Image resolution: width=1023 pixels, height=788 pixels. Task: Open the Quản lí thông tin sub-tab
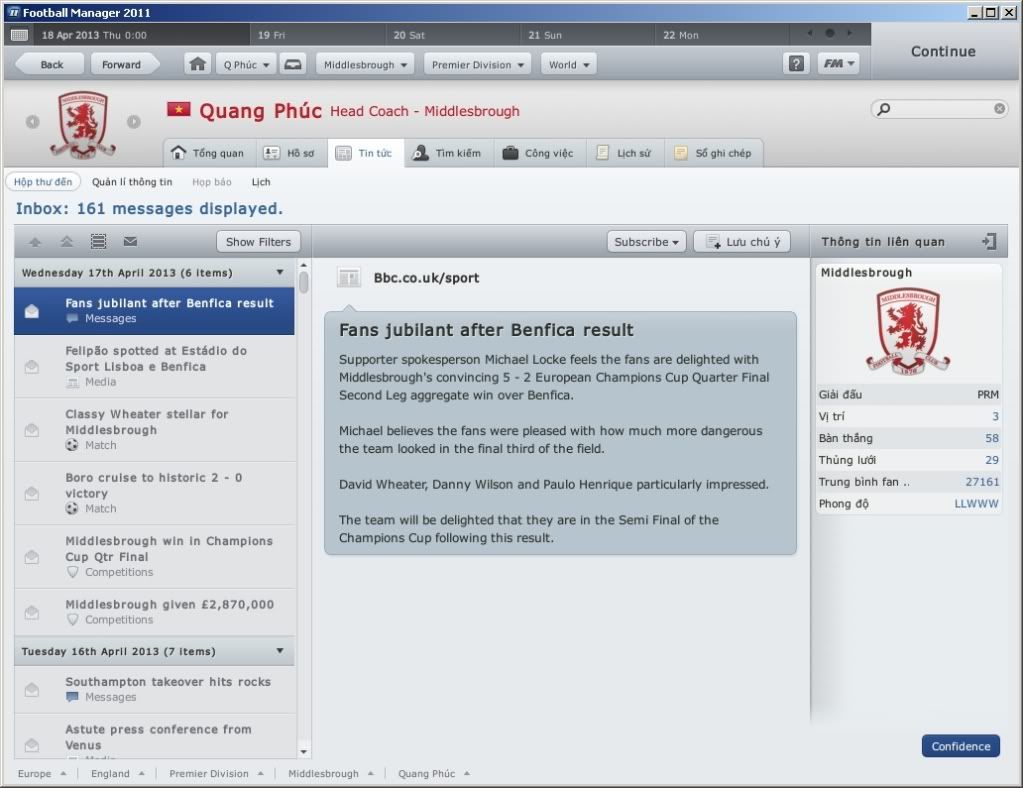coord(132,182)
